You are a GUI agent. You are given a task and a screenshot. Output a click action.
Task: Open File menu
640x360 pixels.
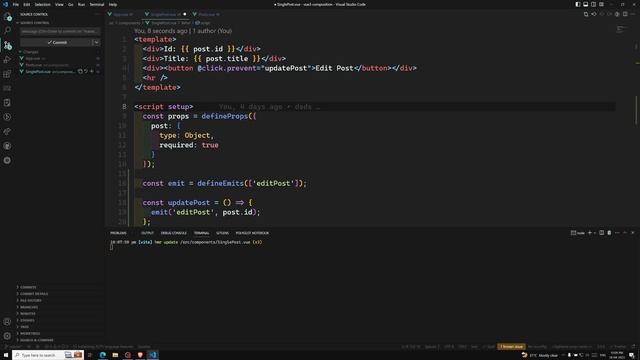point(16,4)
